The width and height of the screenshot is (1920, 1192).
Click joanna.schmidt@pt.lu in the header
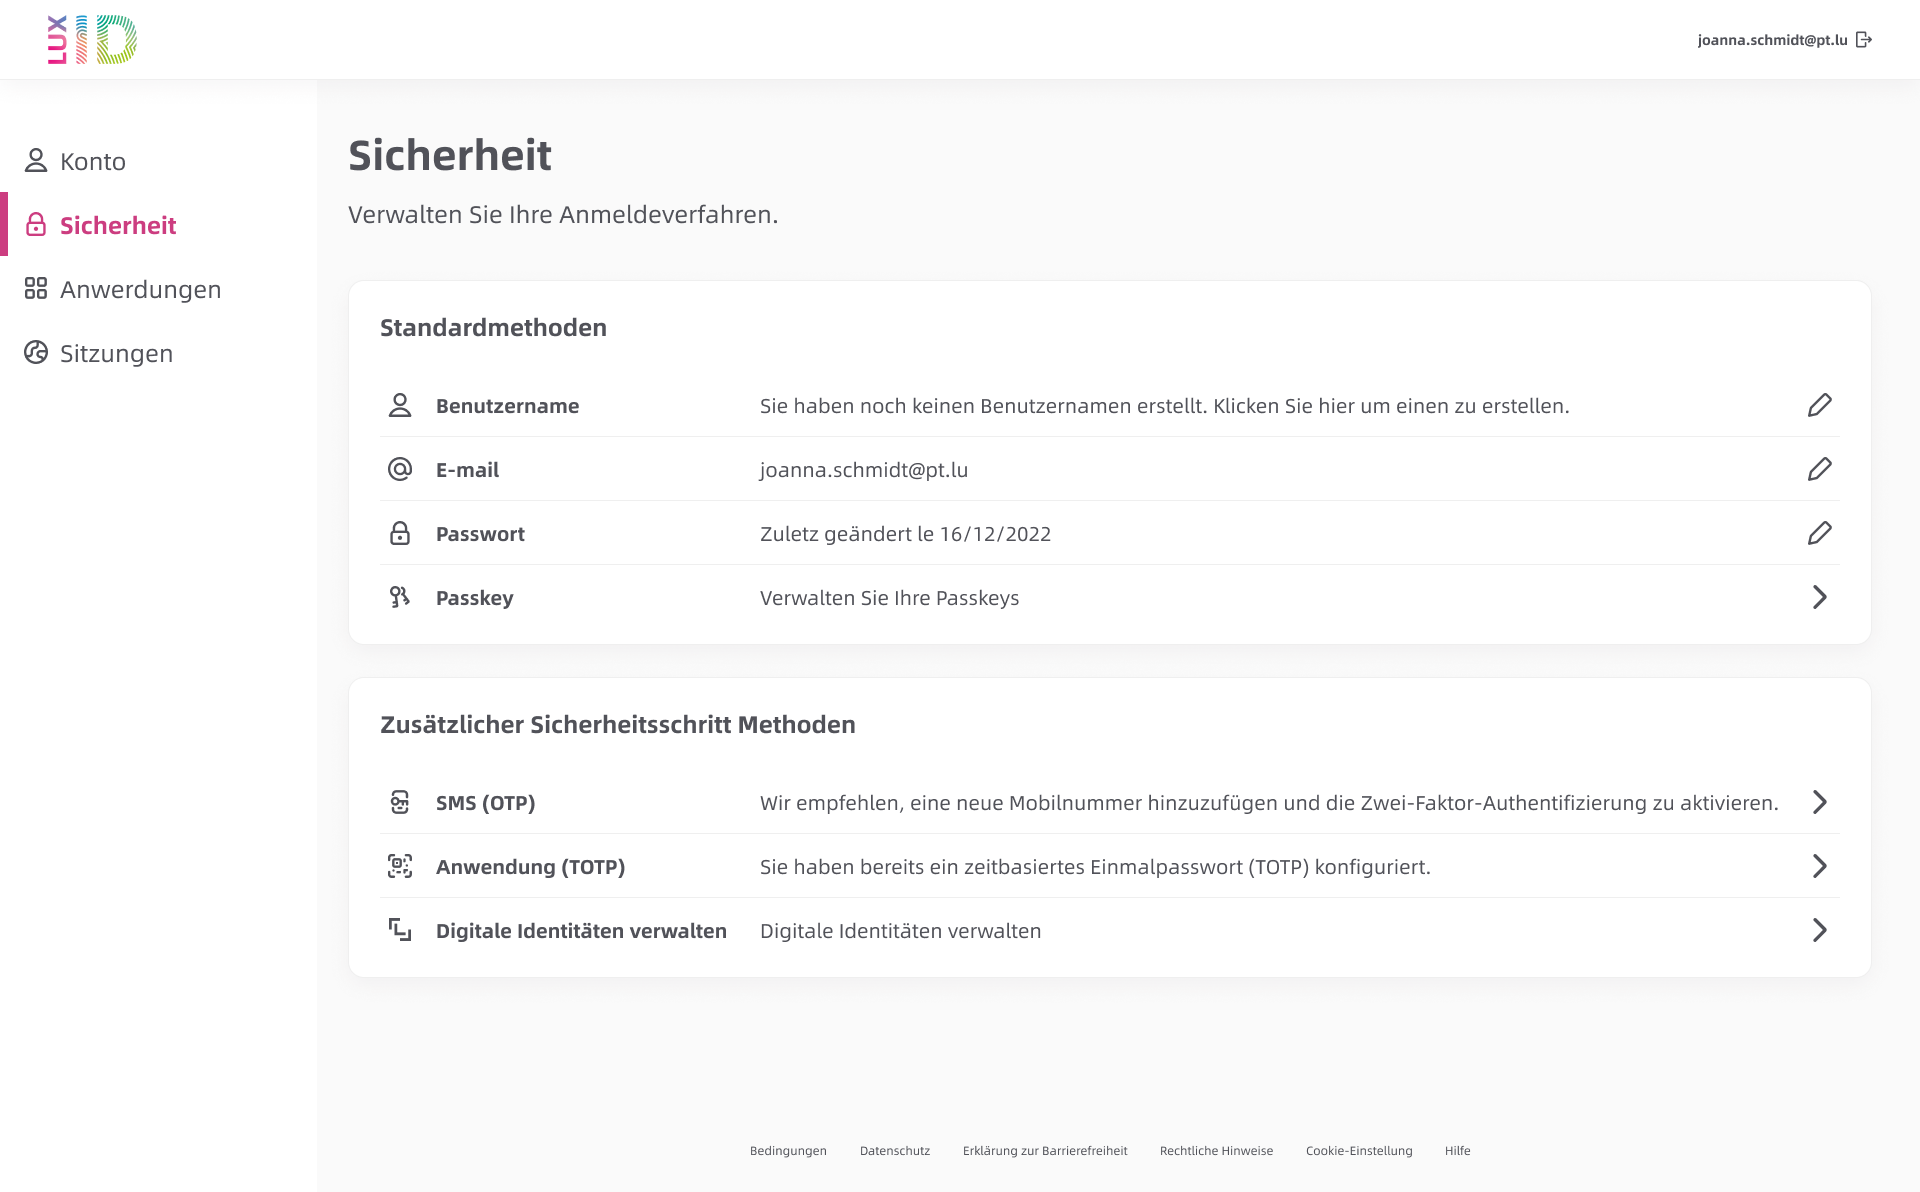(1772, 40)
